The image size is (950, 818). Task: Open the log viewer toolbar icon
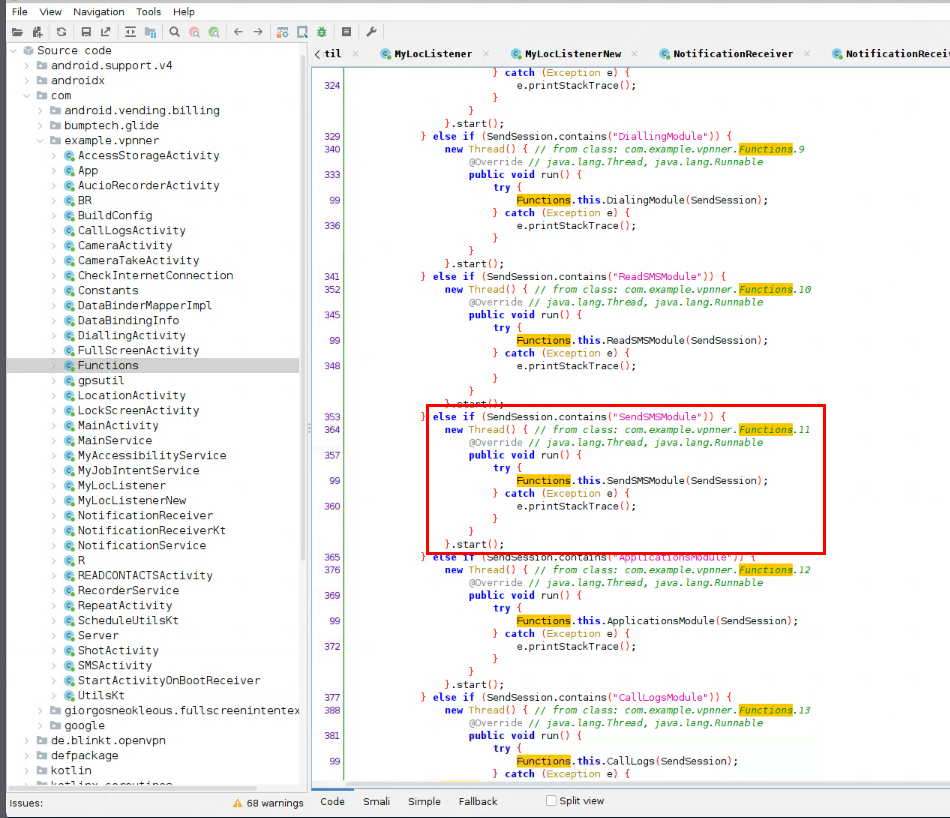(x=347, y=32)
